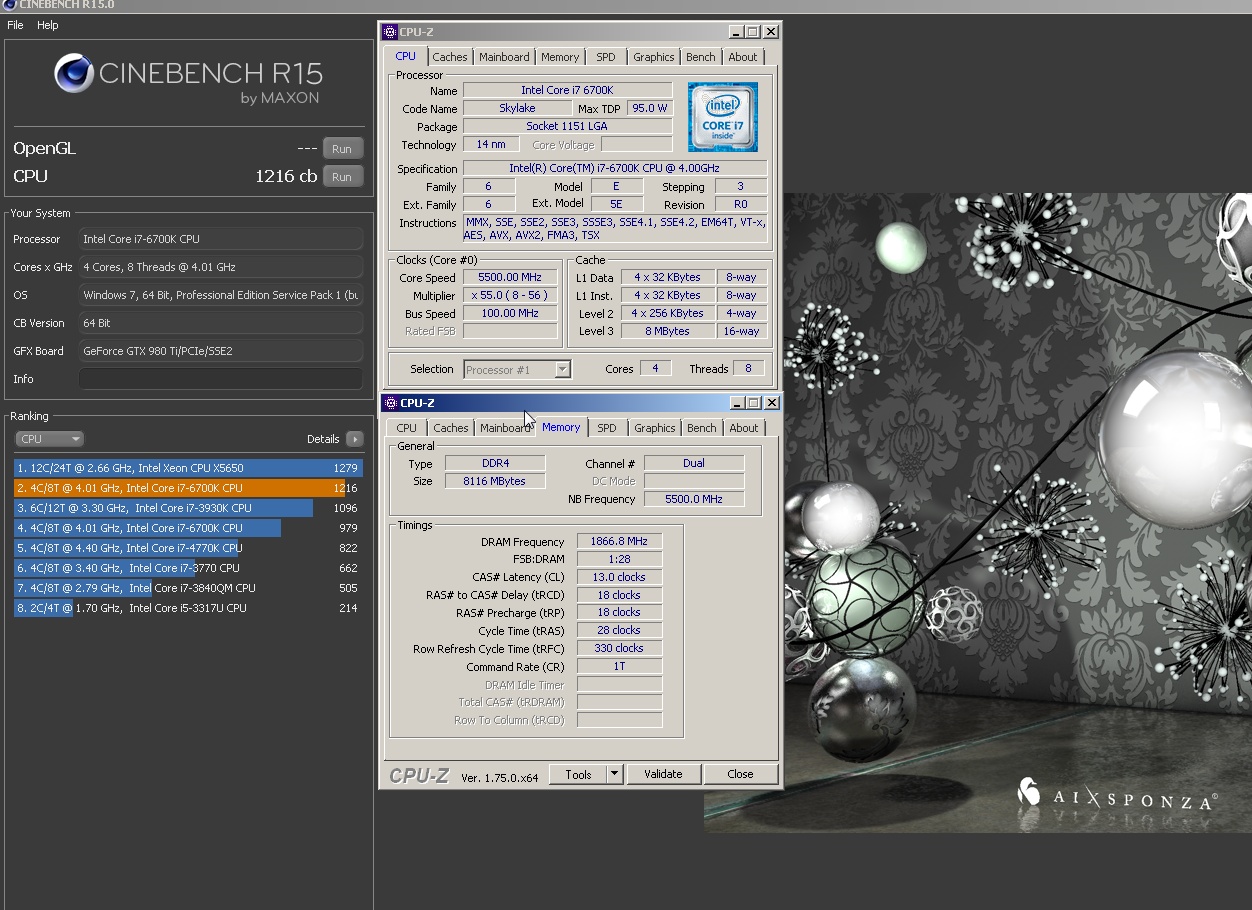
Task: Select ranking row Intel Core i7-3930K CPU
Action: (x=188, y=508)
